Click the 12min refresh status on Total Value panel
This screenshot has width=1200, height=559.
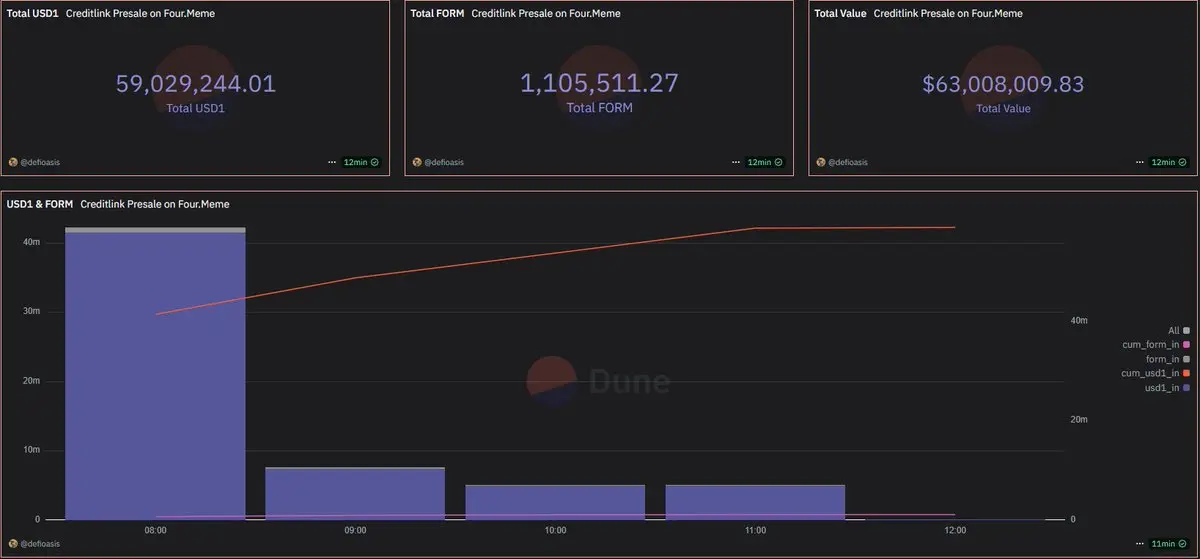[x=1169, y=162]
